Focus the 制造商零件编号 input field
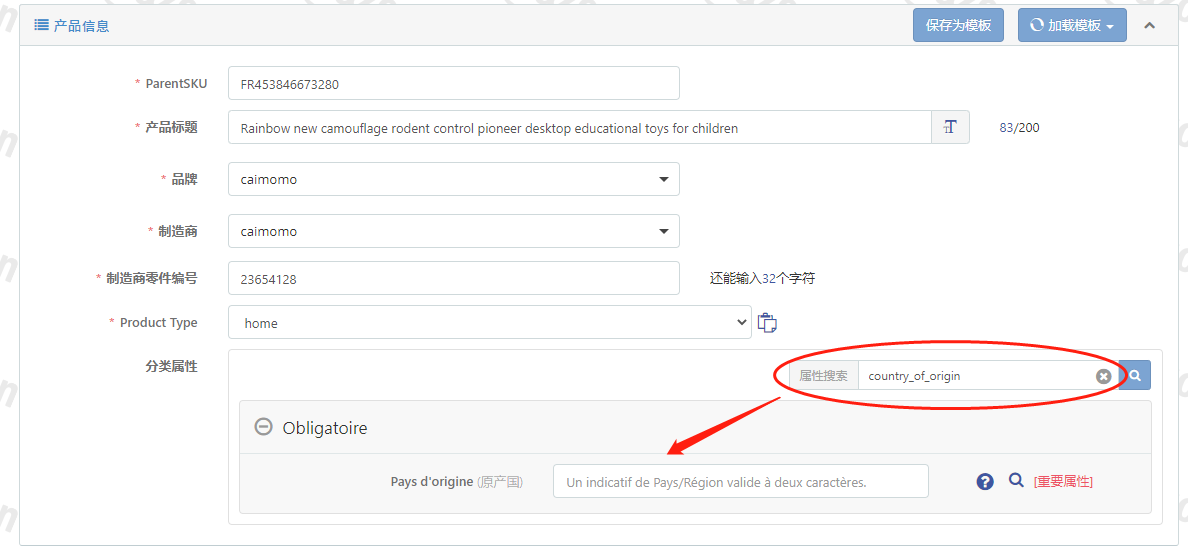Viewport: 1188px width, 555px height. click(453, 279)
